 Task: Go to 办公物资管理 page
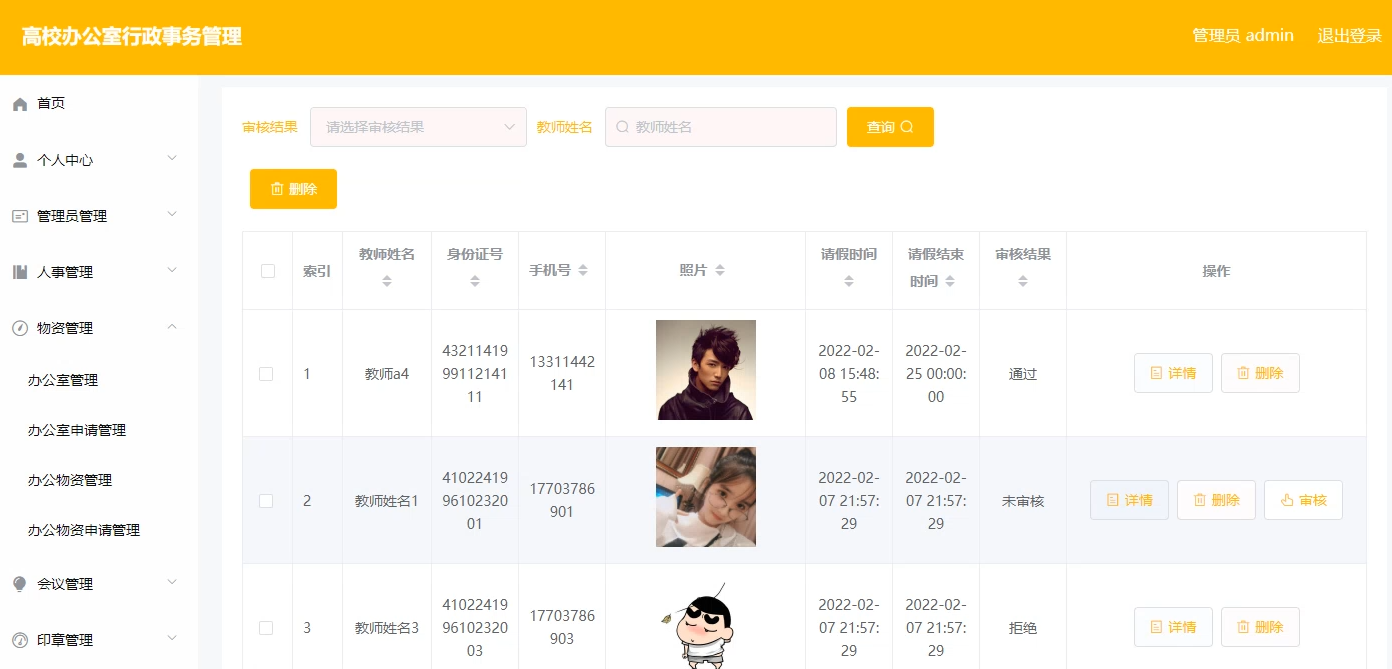70,481
